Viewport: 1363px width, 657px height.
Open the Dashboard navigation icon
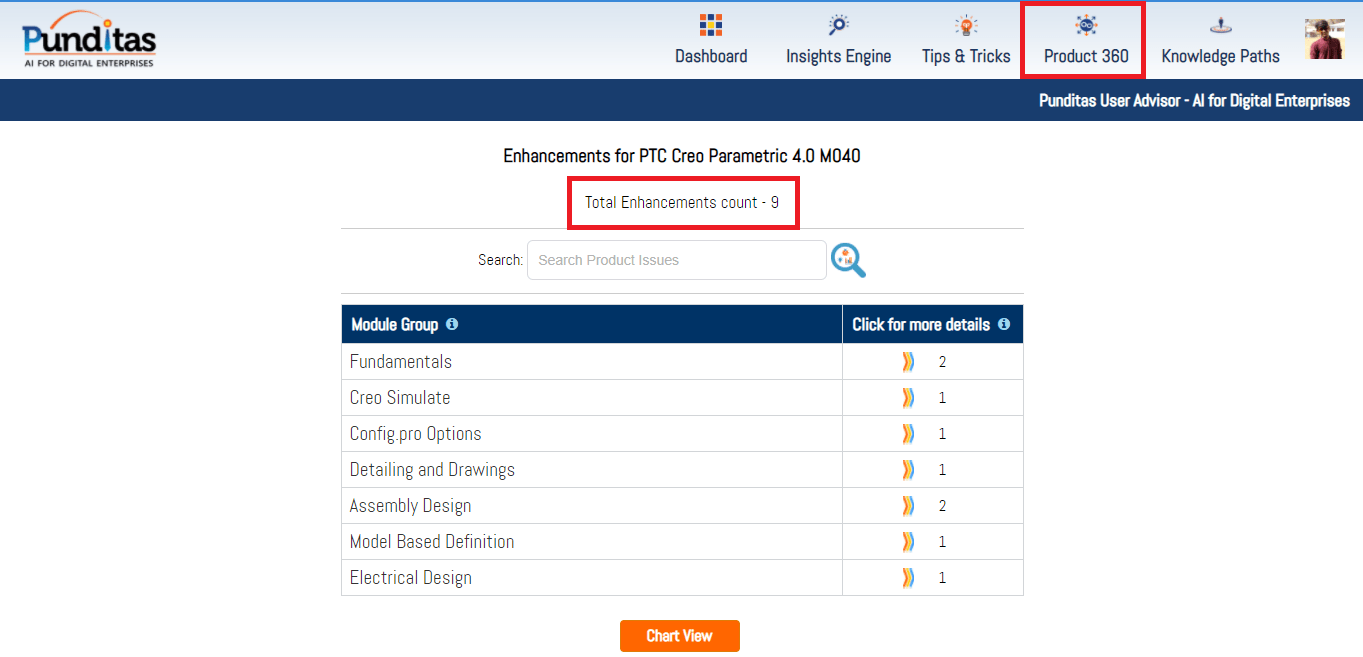click(711, 26)
